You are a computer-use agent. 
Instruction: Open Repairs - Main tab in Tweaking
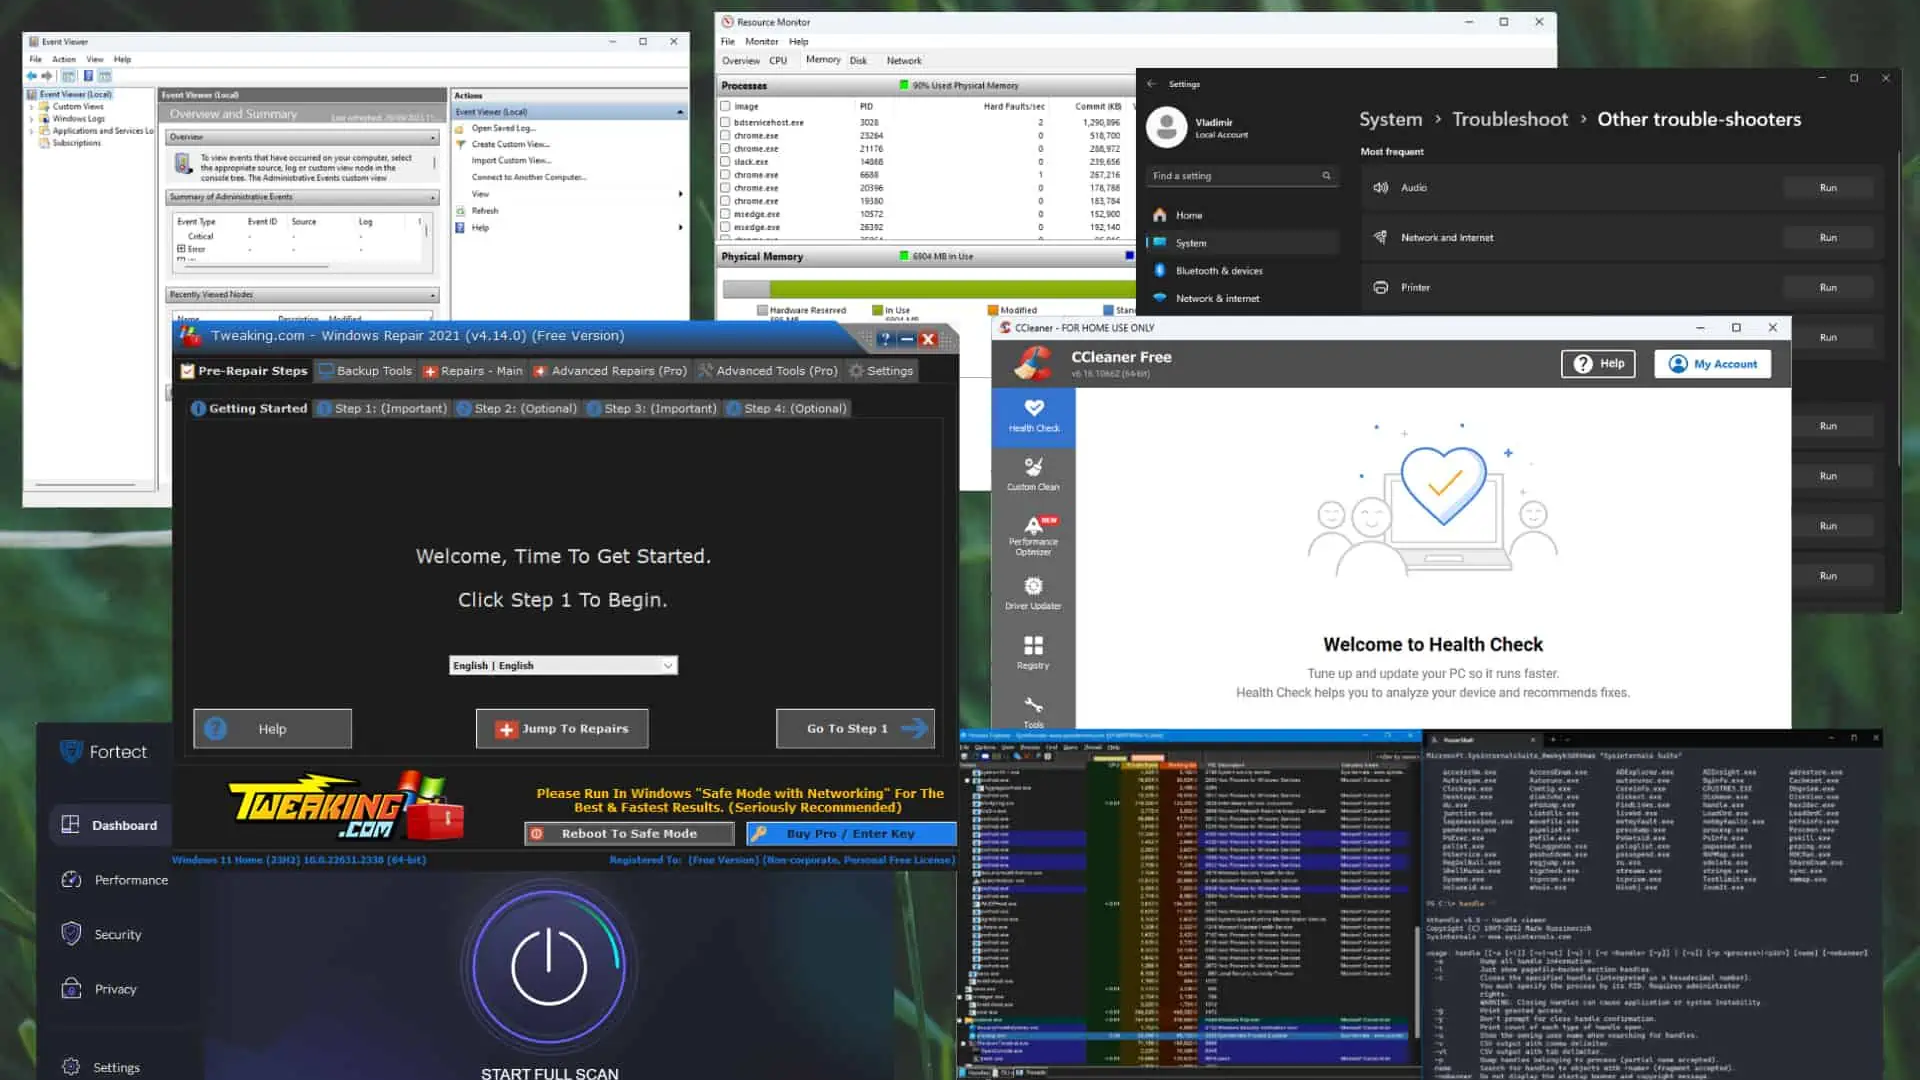pyautogui.click(x=473, y=371)
